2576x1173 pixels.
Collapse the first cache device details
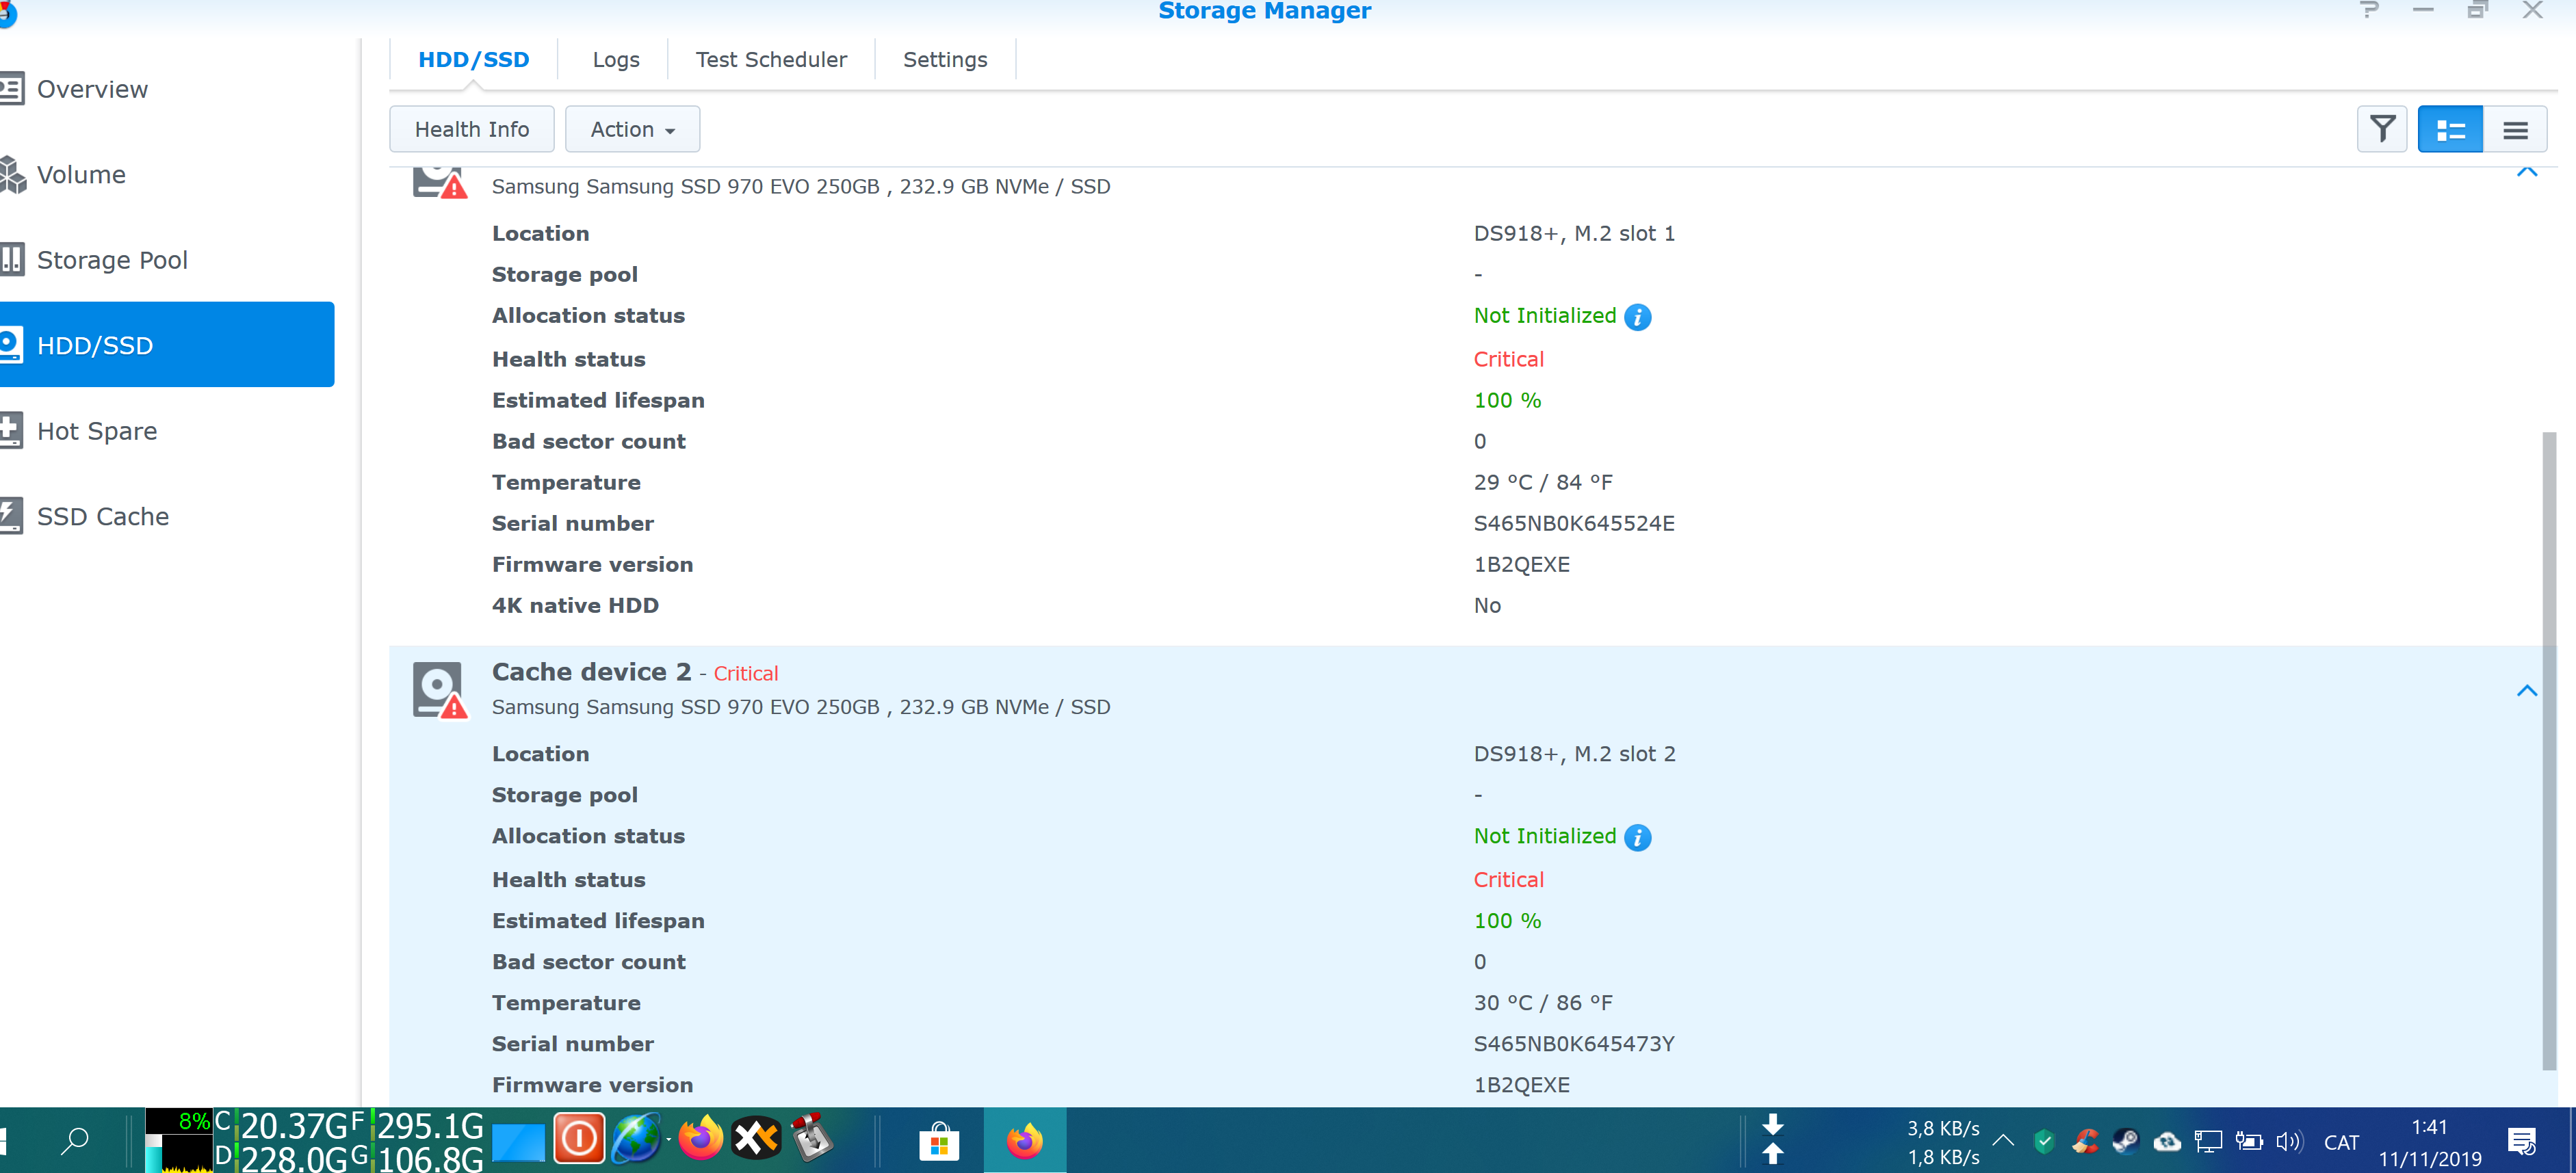(2526, 172)
